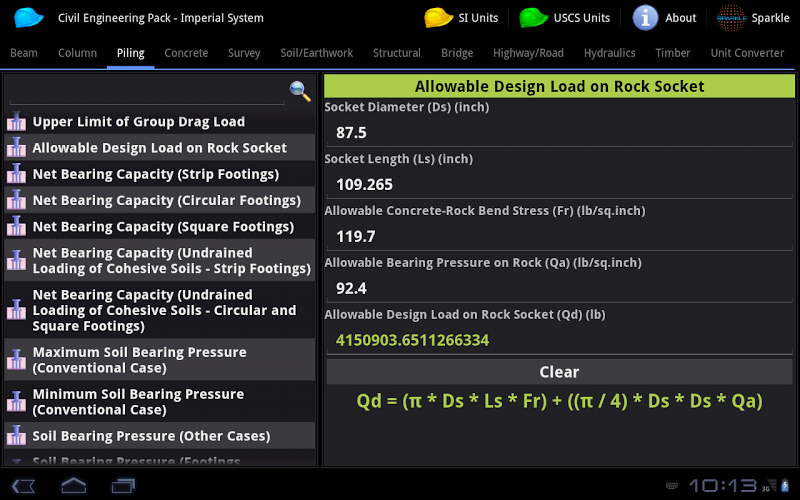Switch to the Survey tab
The height and width of the screenshot is (500, 800).
(x=244, y=53)
